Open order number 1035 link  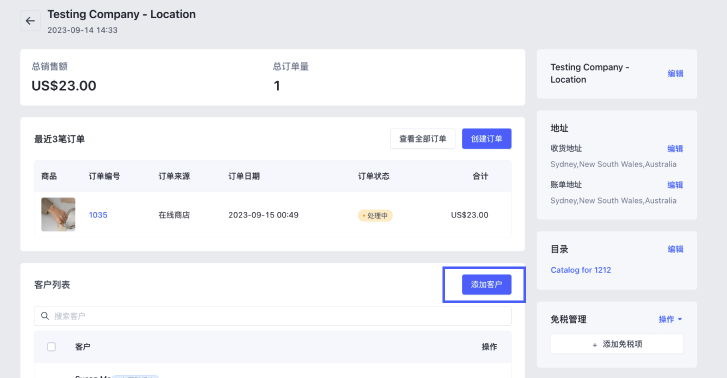coord(98,215)
